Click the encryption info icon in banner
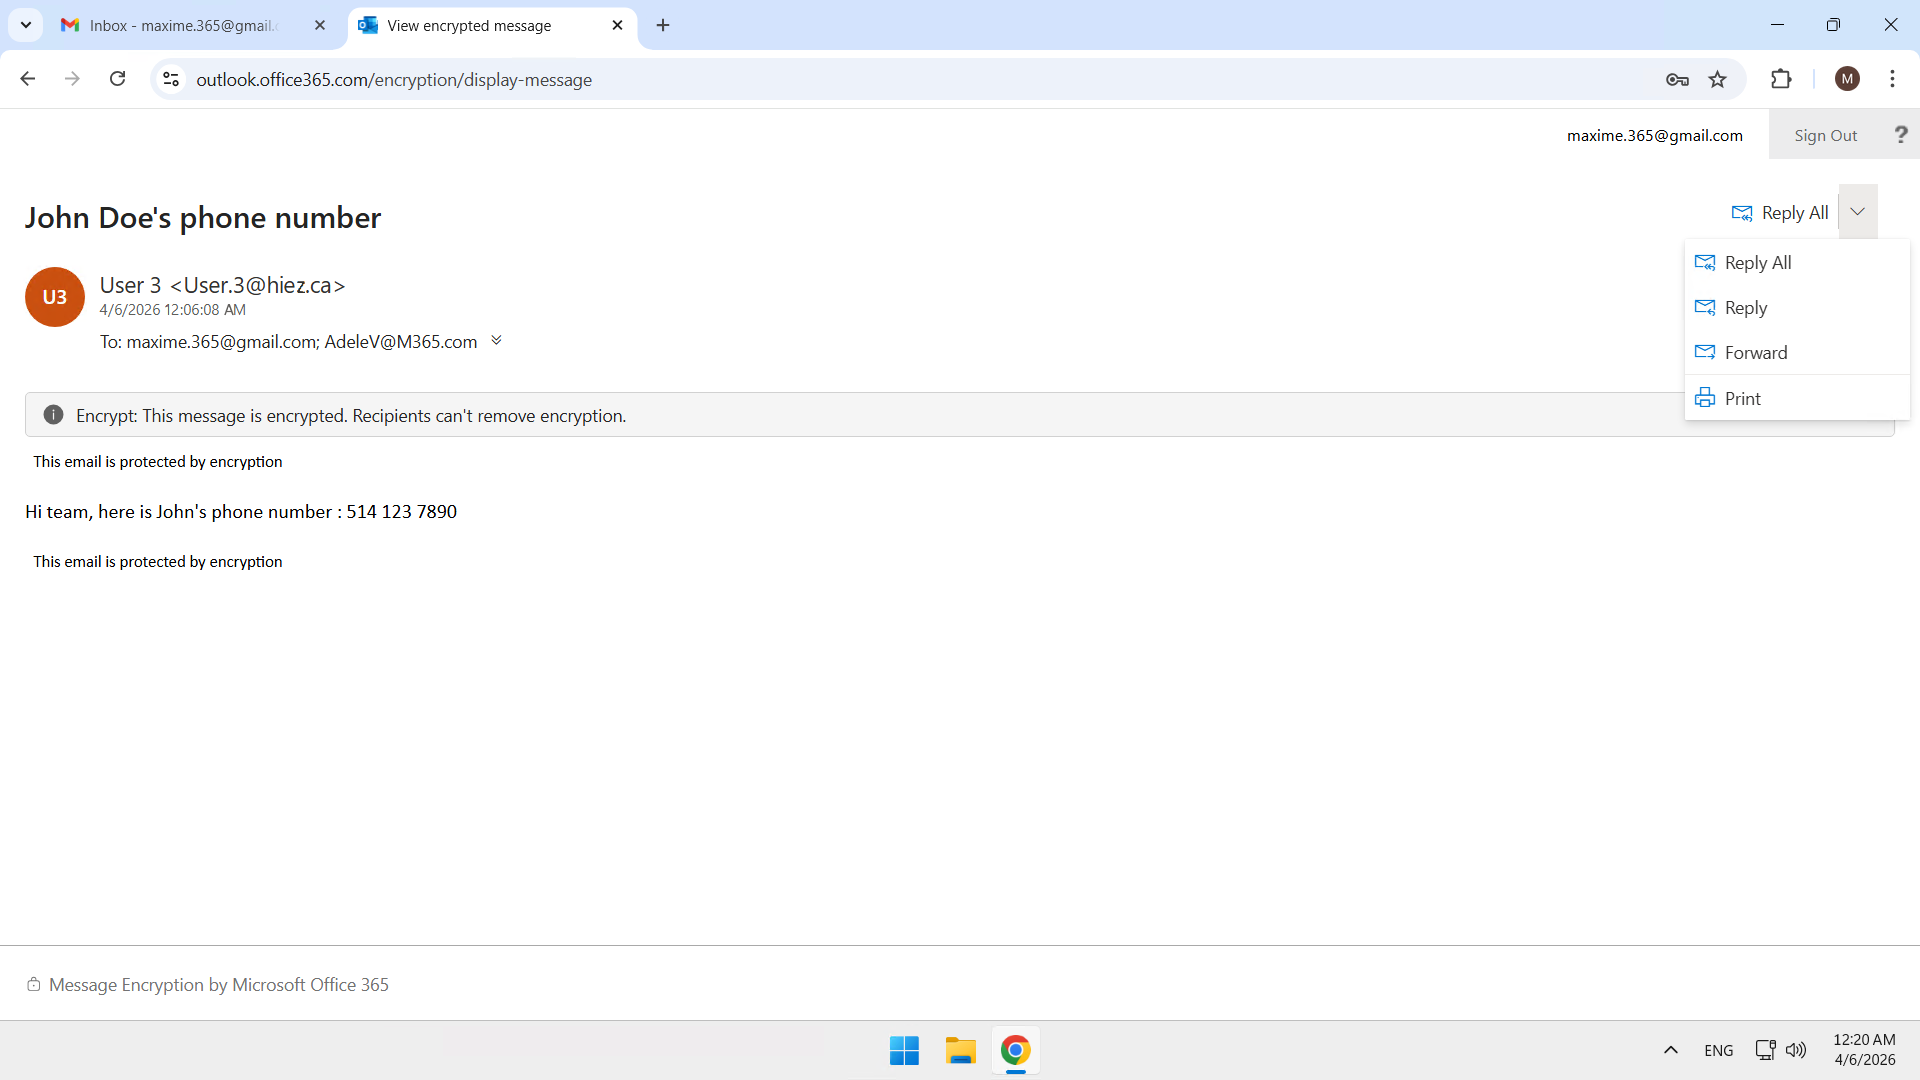Viewport: 1920px width, 1080px height. (x=53, y=415)
